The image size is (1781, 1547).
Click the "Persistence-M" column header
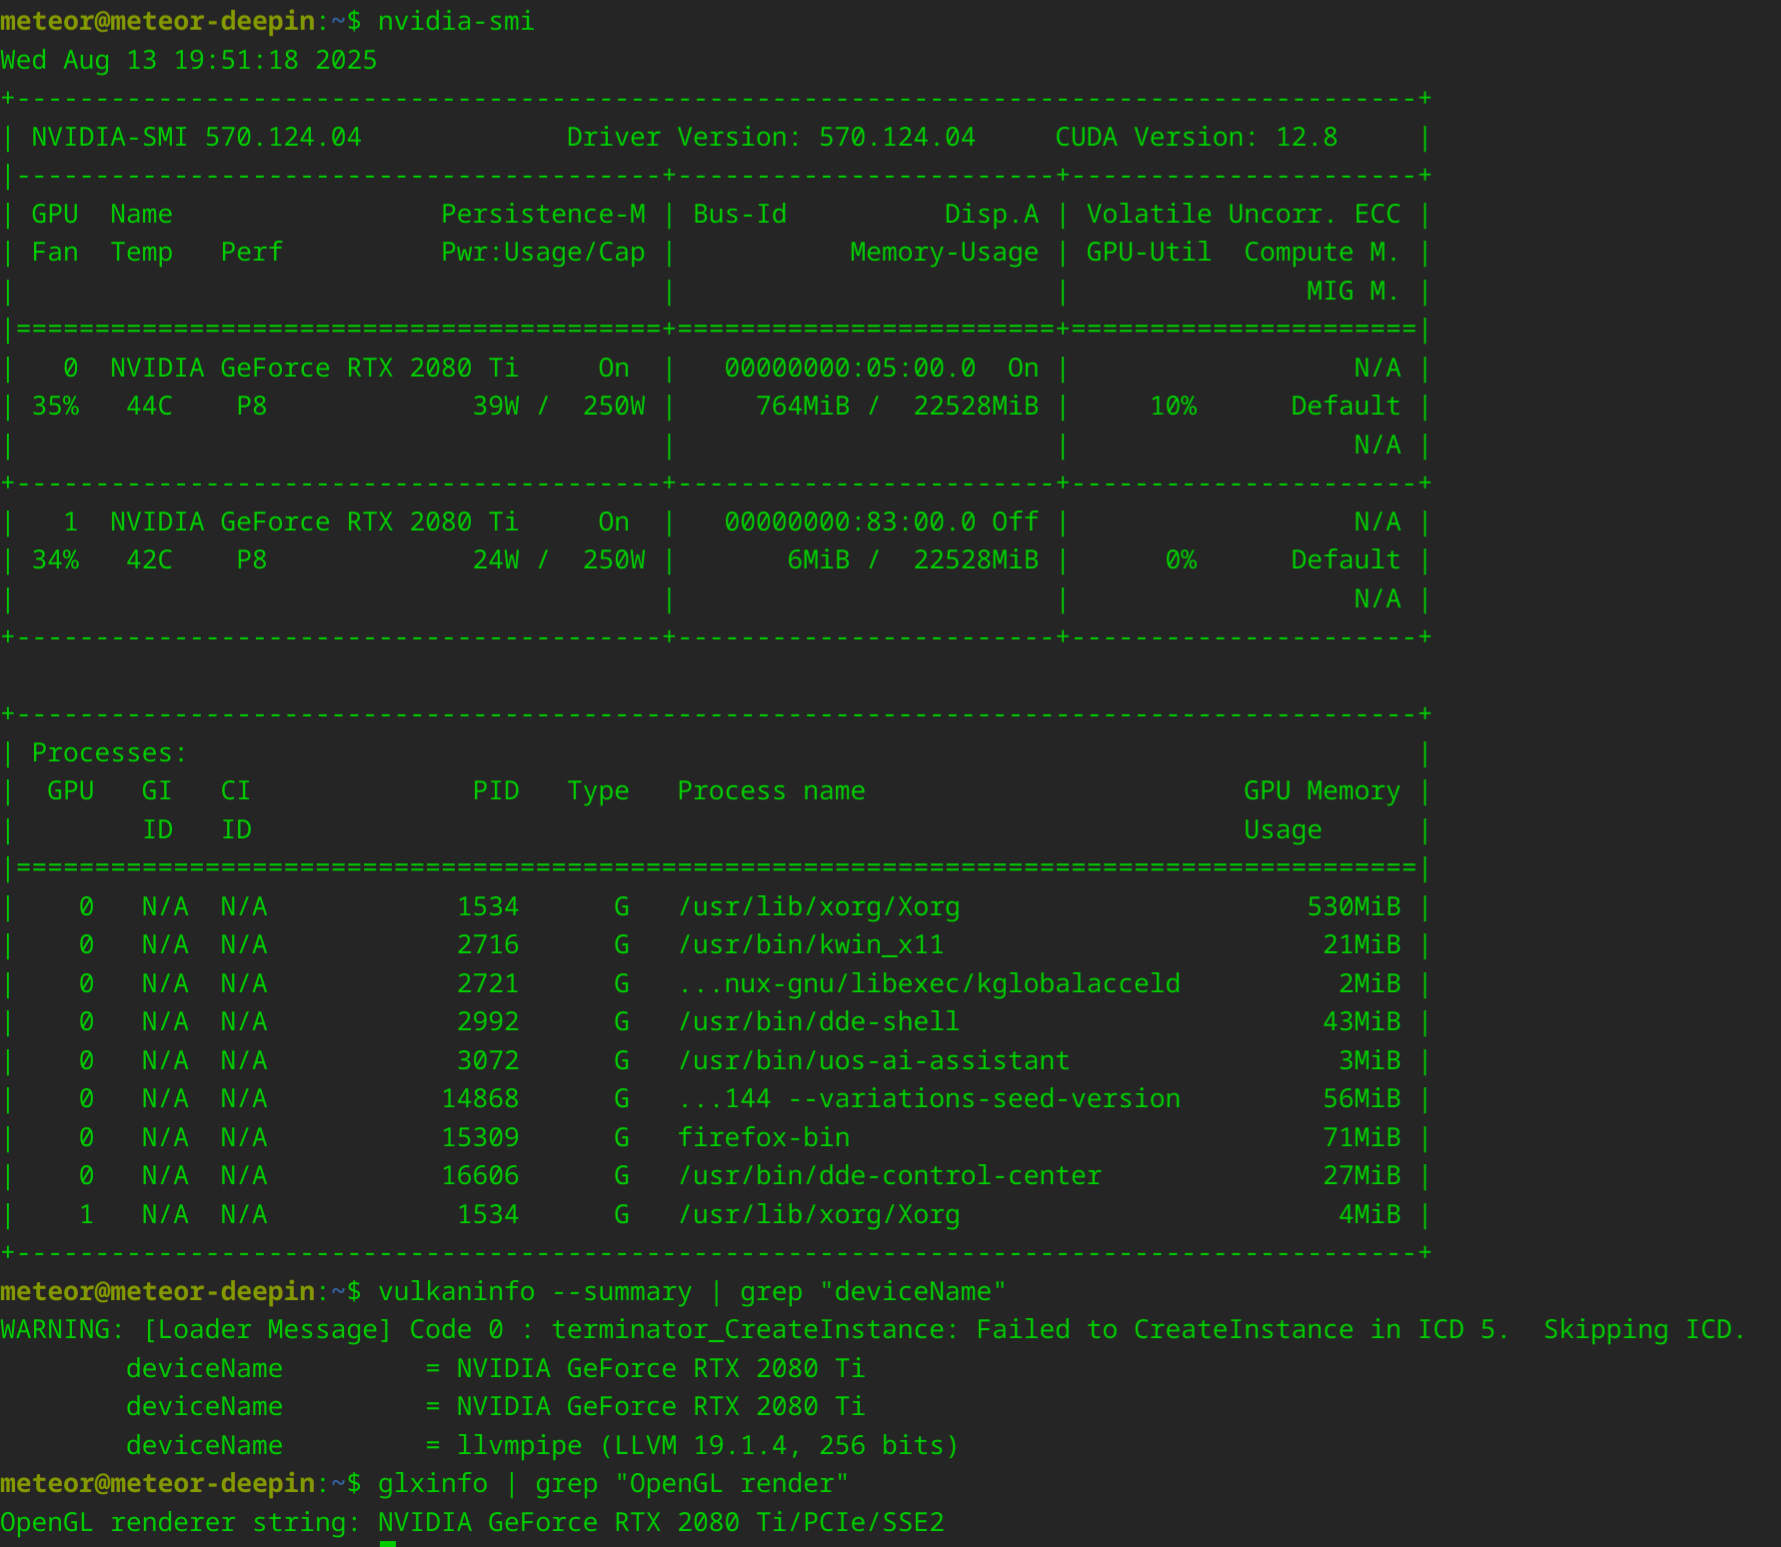(x=543, y=214)
